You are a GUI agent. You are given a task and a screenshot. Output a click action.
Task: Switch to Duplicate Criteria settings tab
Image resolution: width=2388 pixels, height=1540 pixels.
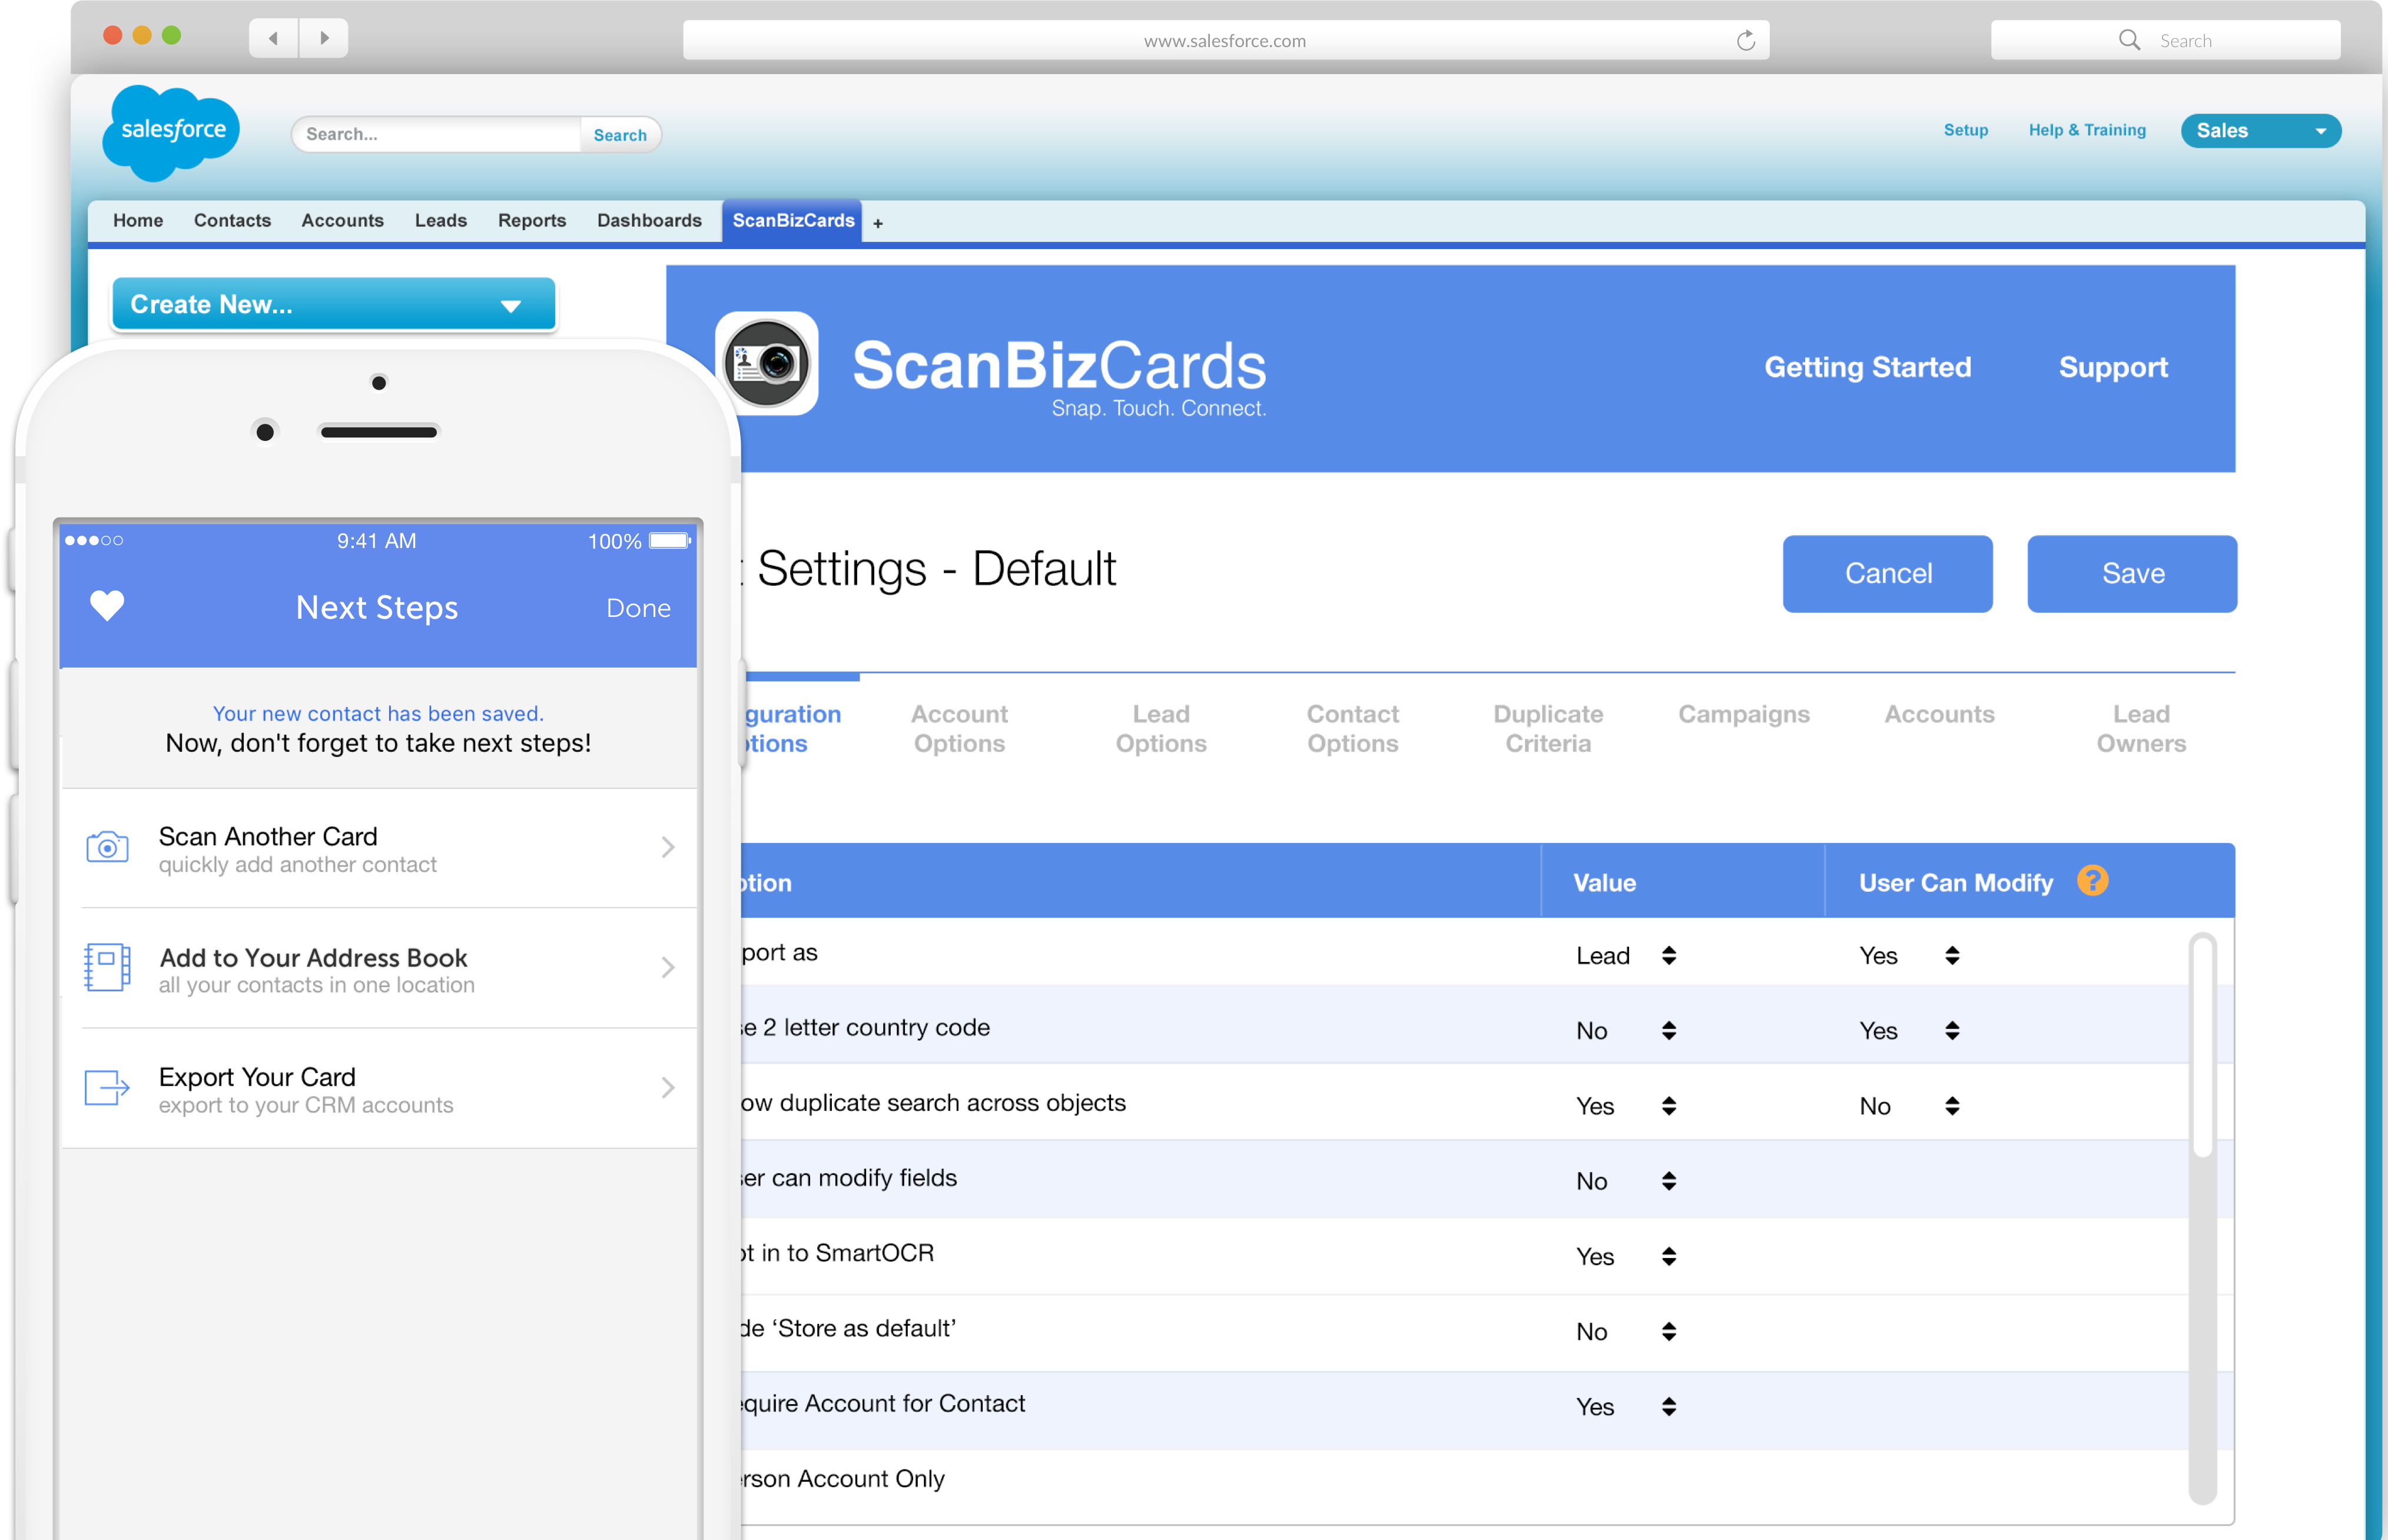1548,728
